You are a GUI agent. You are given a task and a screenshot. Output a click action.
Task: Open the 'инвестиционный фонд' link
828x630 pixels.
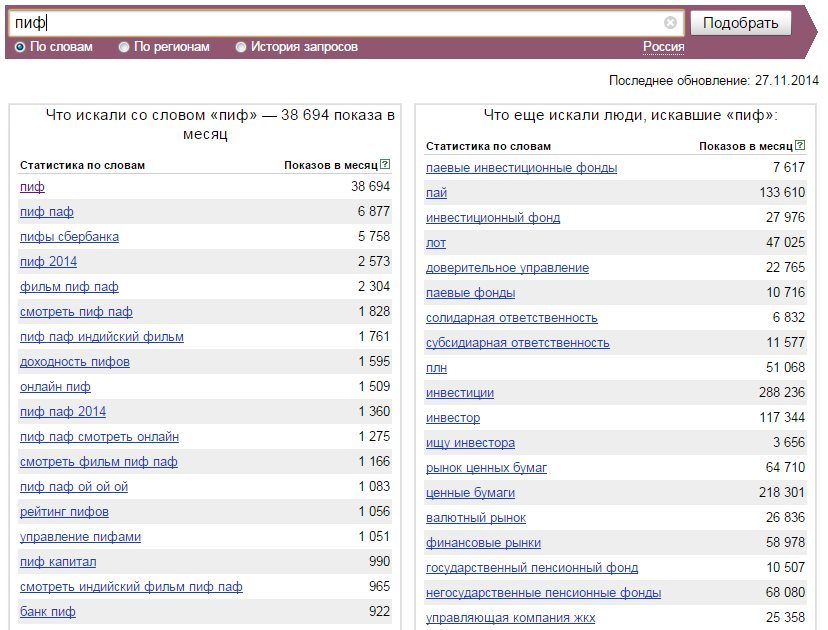coord(493,218)
